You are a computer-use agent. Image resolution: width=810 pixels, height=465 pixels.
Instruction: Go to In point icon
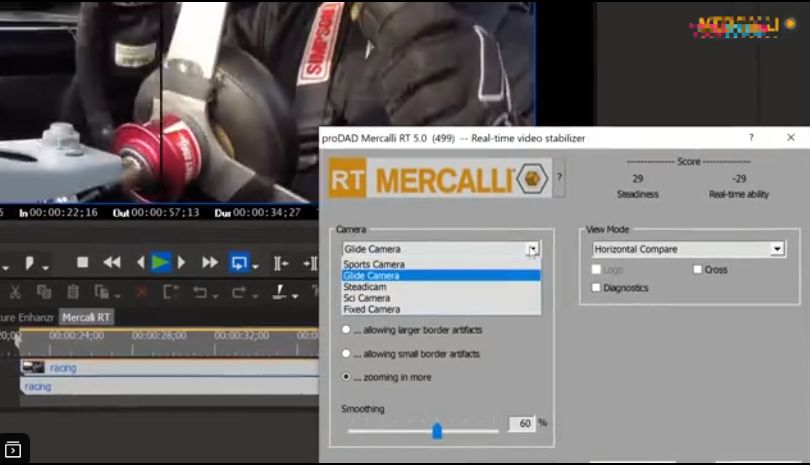[281, 264]
